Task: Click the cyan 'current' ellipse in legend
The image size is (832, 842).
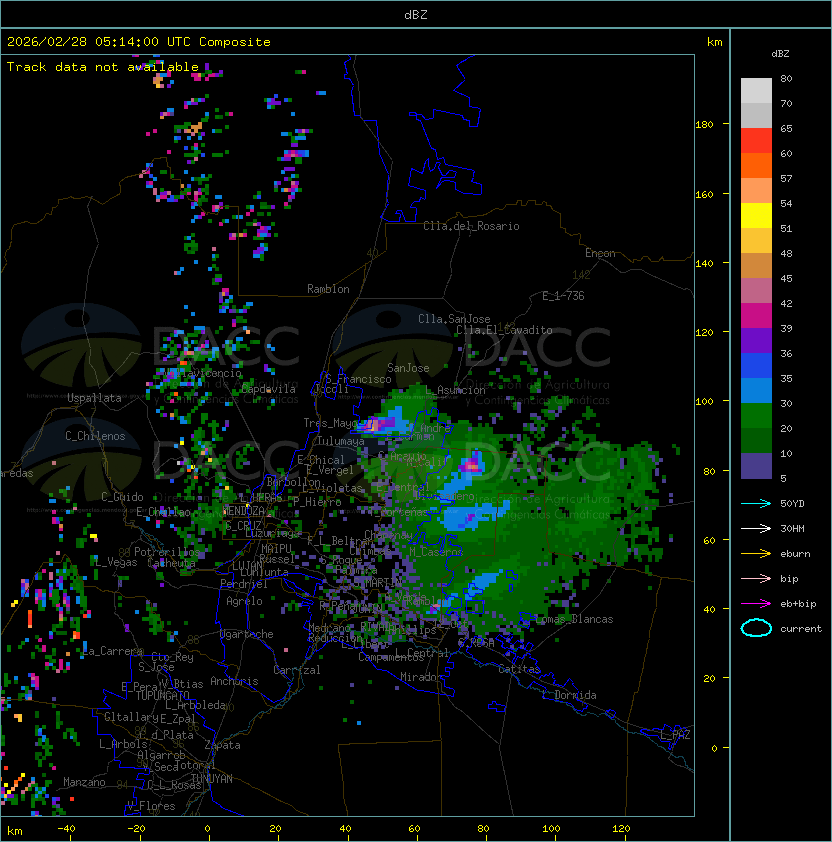Action: 756,628
